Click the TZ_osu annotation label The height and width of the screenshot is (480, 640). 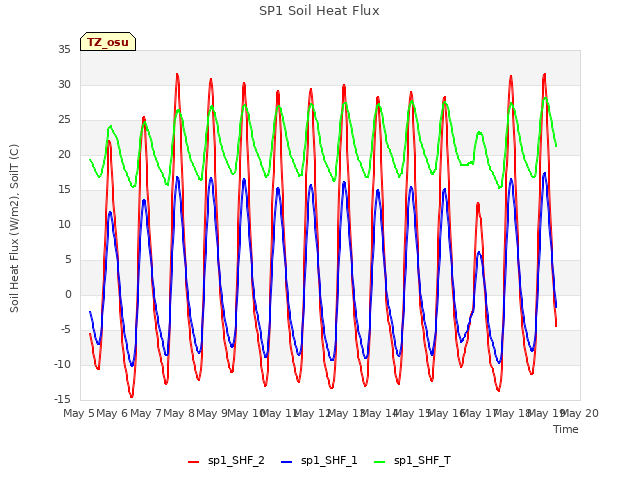(108, 42)
